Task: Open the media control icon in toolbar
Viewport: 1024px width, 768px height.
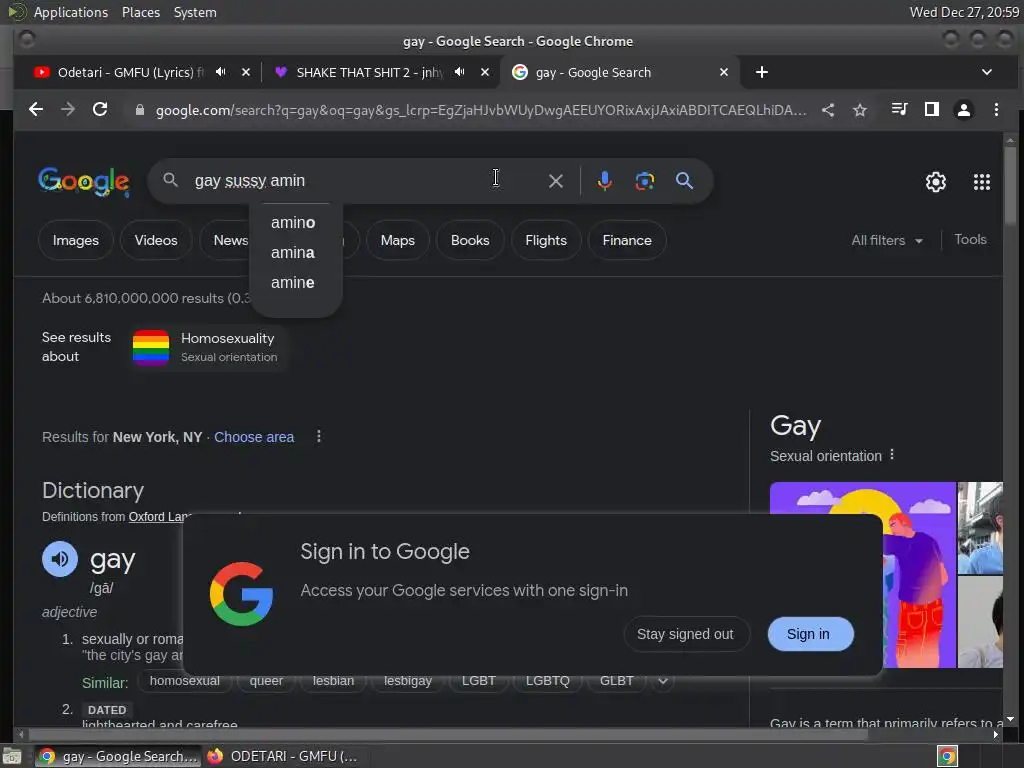Action: pyautogui.click(x=900, y=109)
